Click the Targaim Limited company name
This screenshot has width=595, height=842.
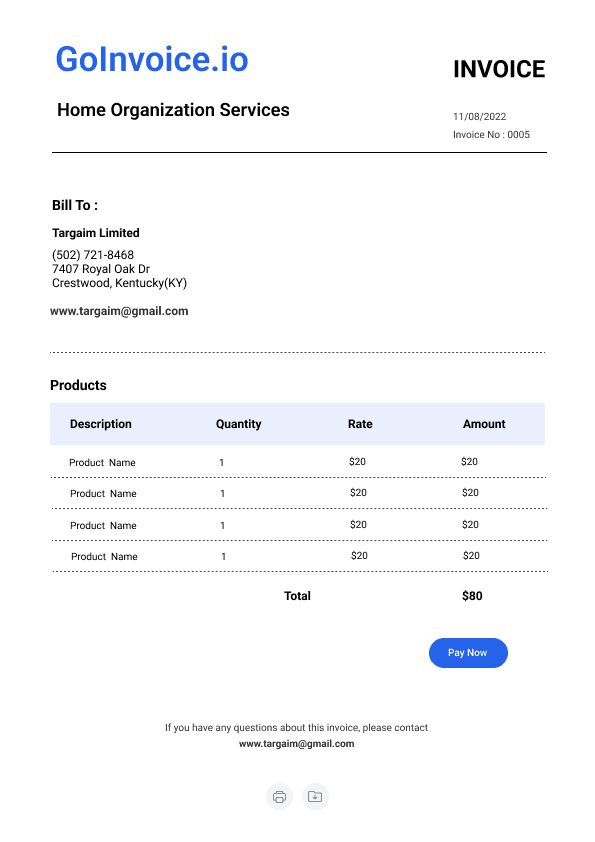(x=96, y=233)
